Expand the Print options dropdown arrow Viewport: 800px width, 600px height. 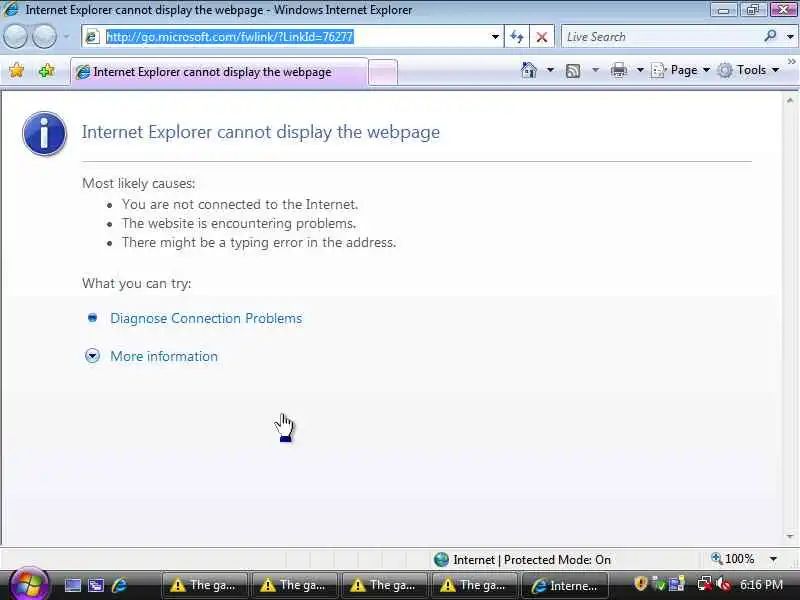pos(640,70)
